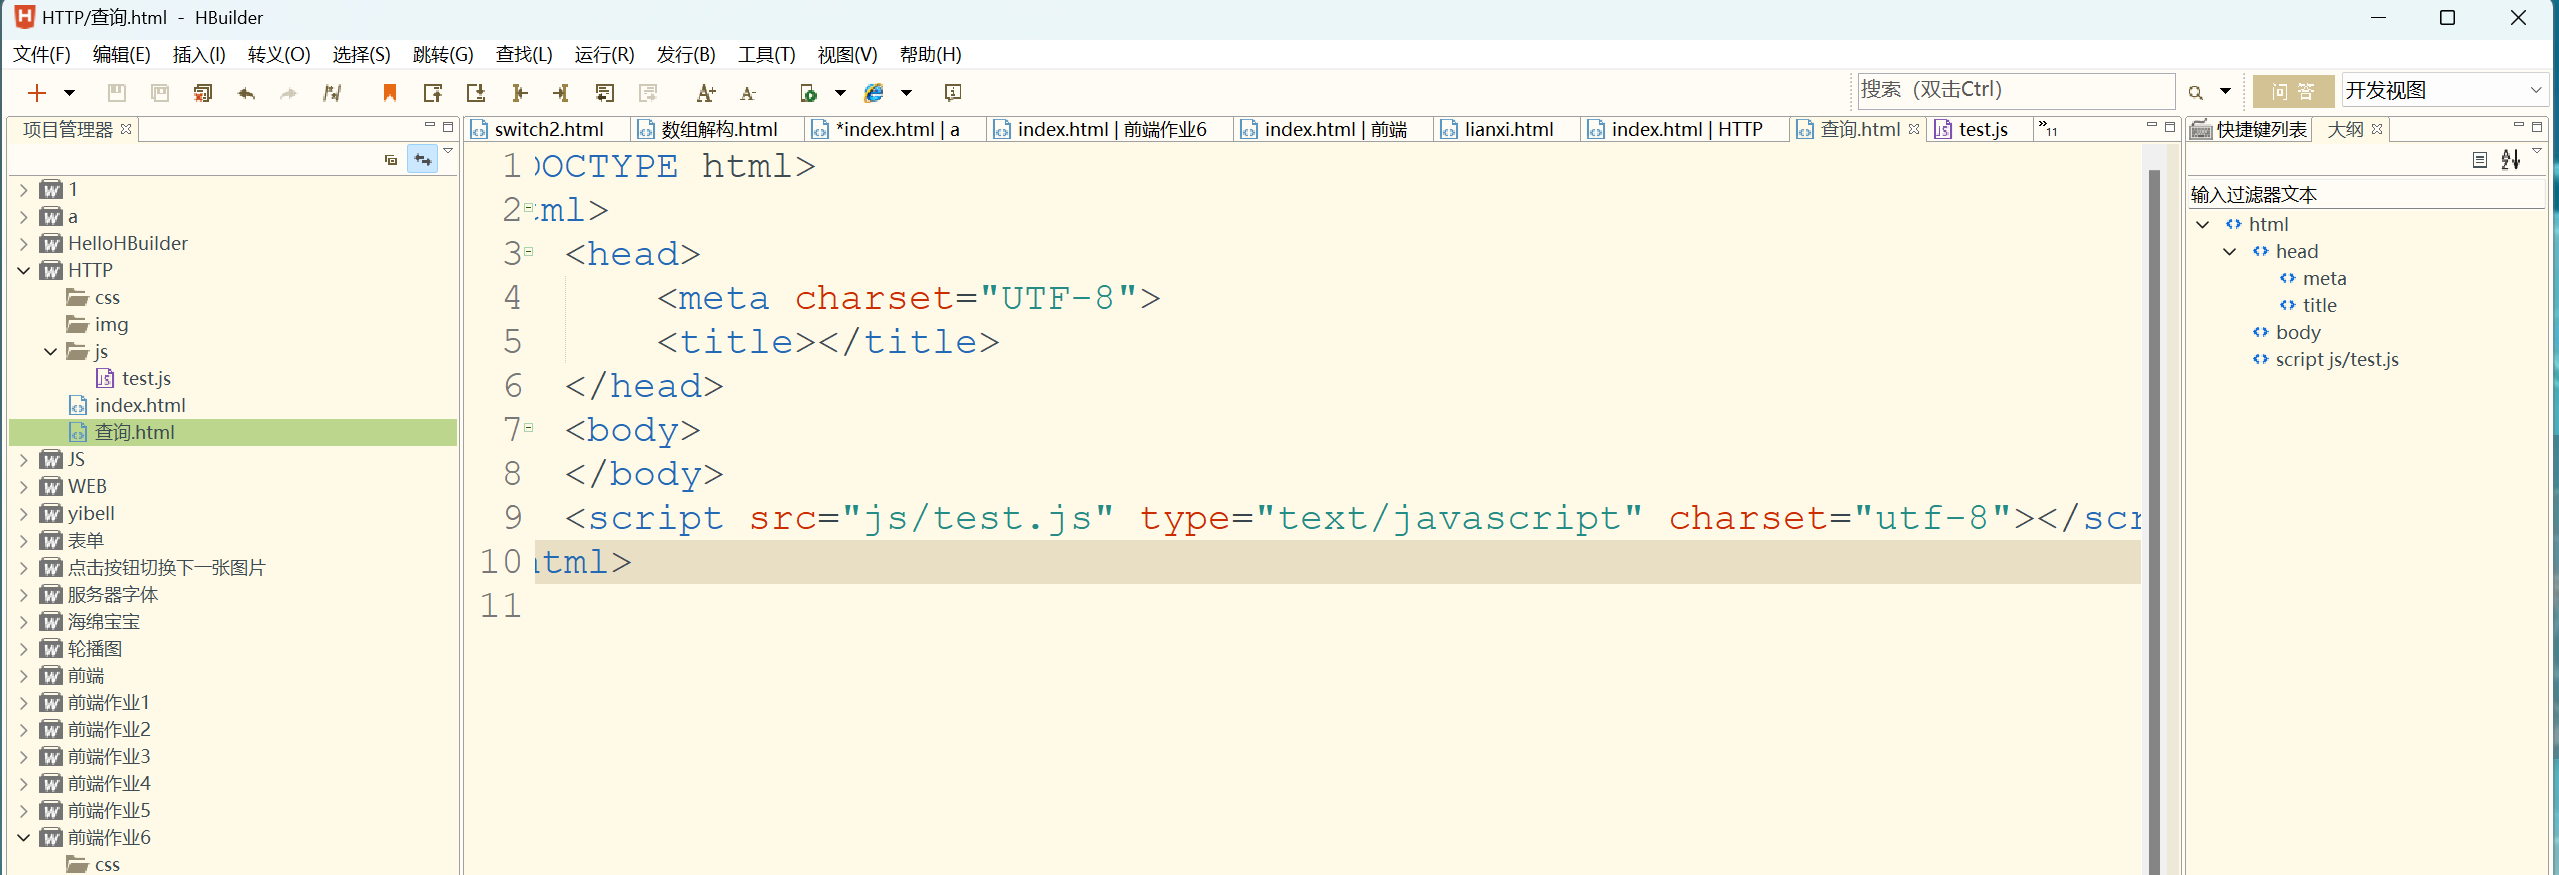Collapse the js folder in HTTP project
This screenshot has height=875, width=2559.
[x=51, y=351]
